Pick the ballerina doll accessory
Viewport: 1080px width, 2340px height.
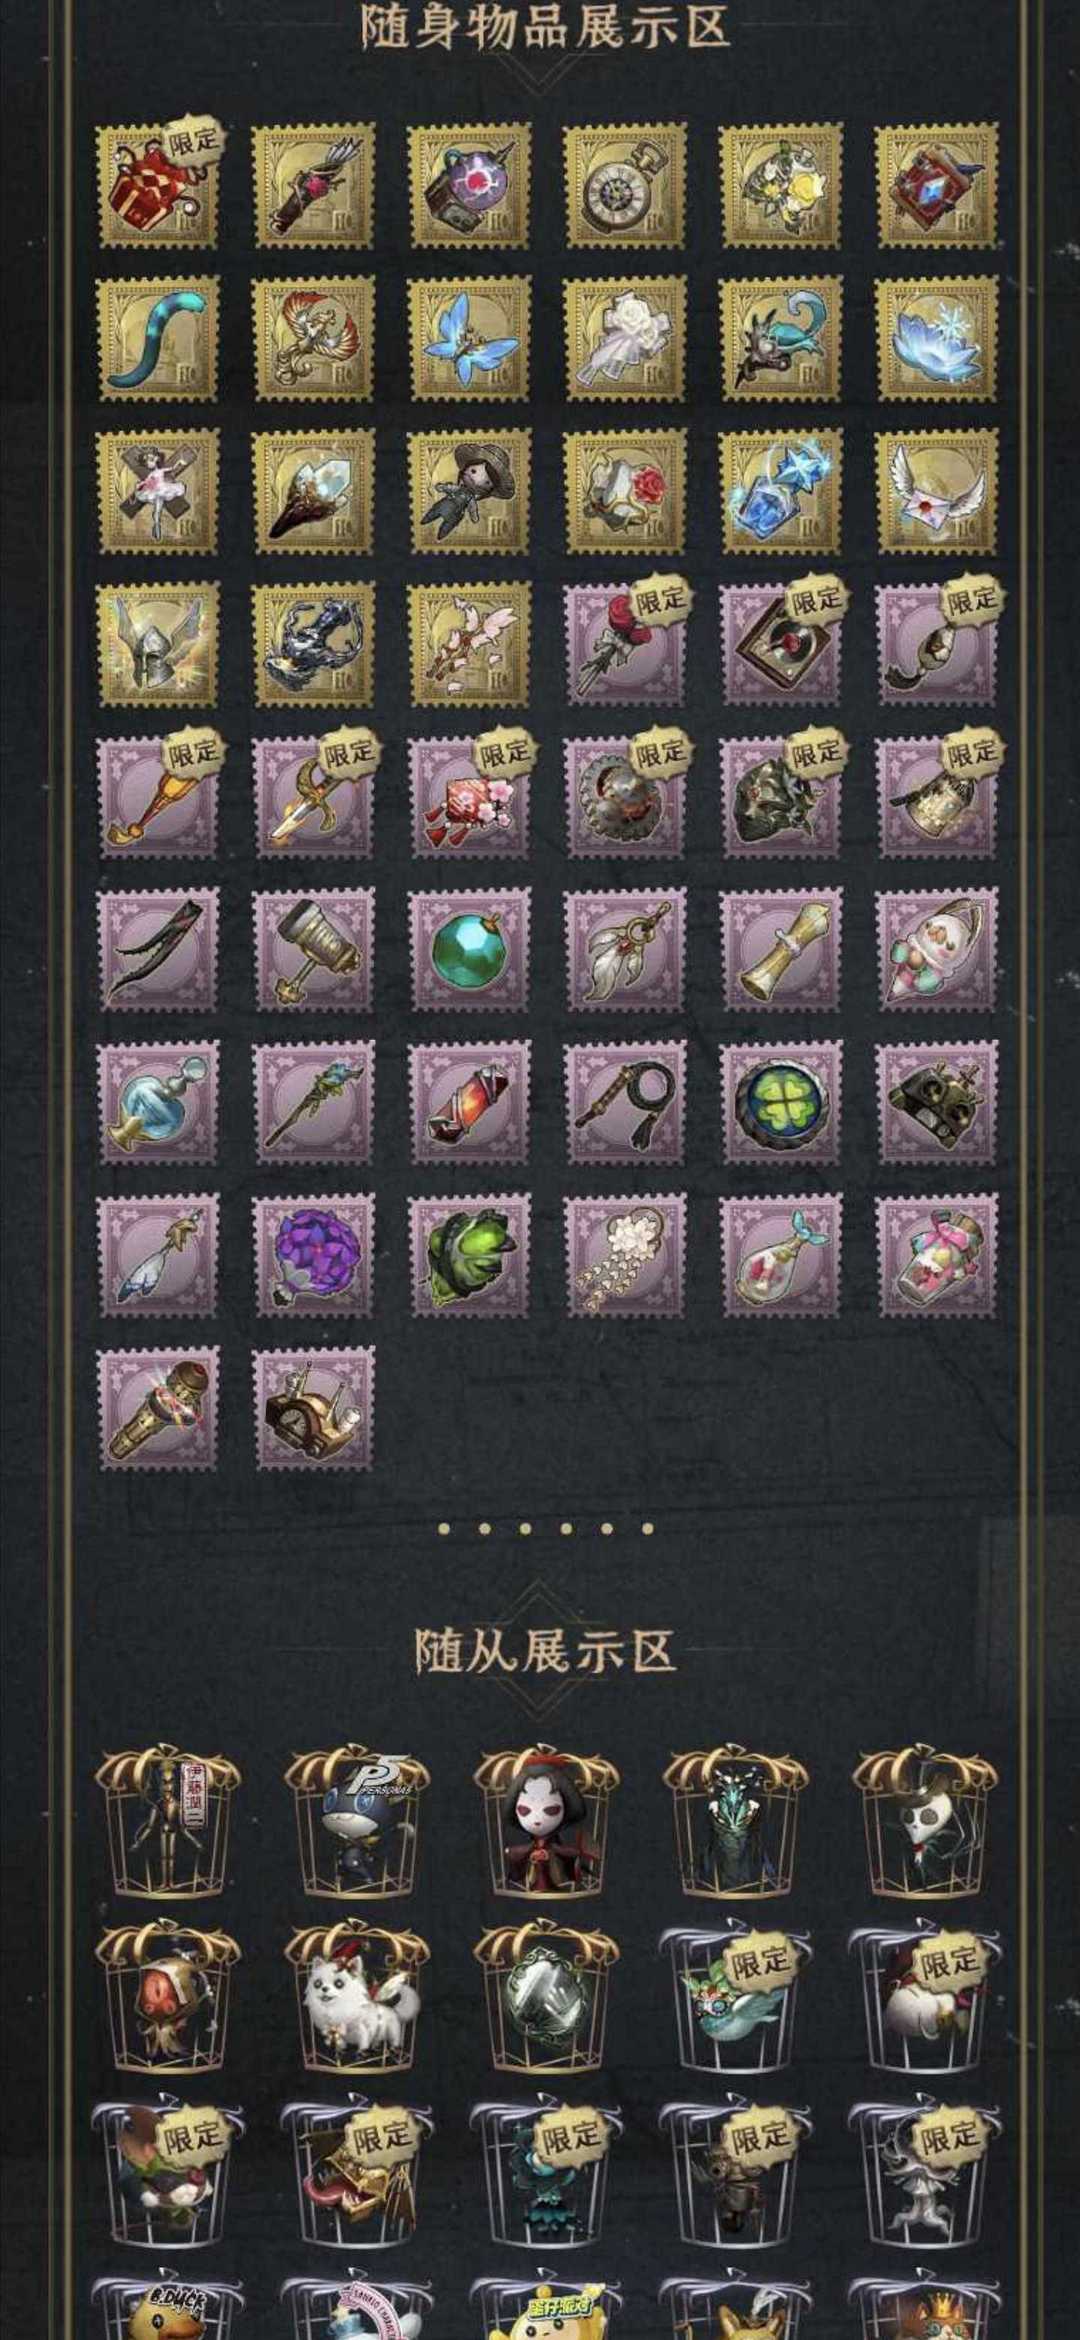coord(158,492)
